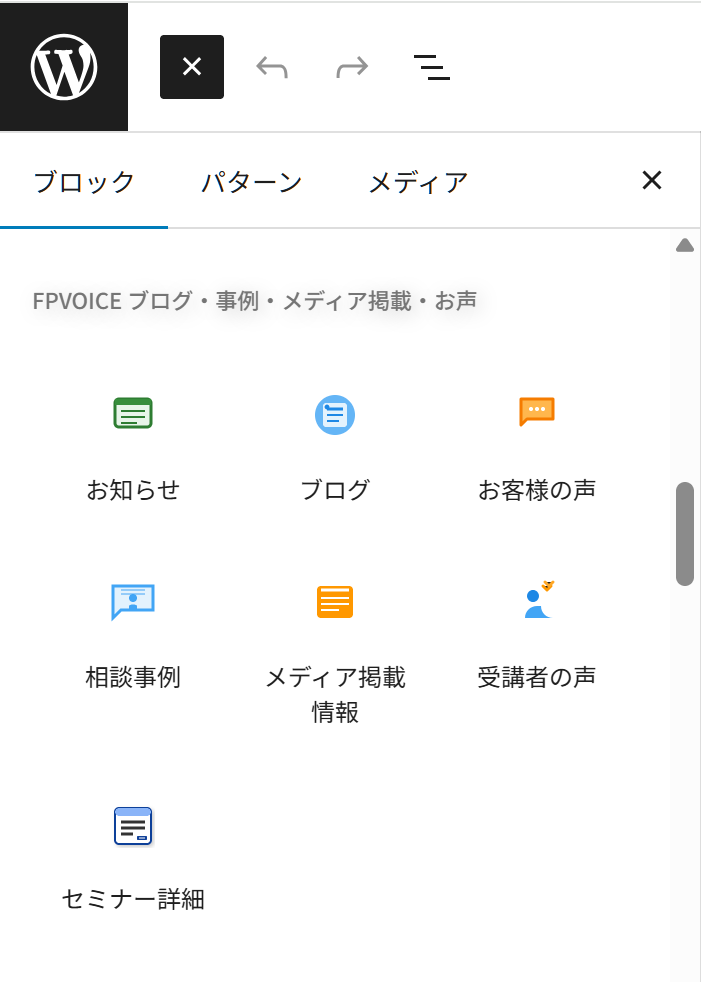Open the WordPress logo menu
This screenshot has height=982, width=701.
click(x=64, y=67)
